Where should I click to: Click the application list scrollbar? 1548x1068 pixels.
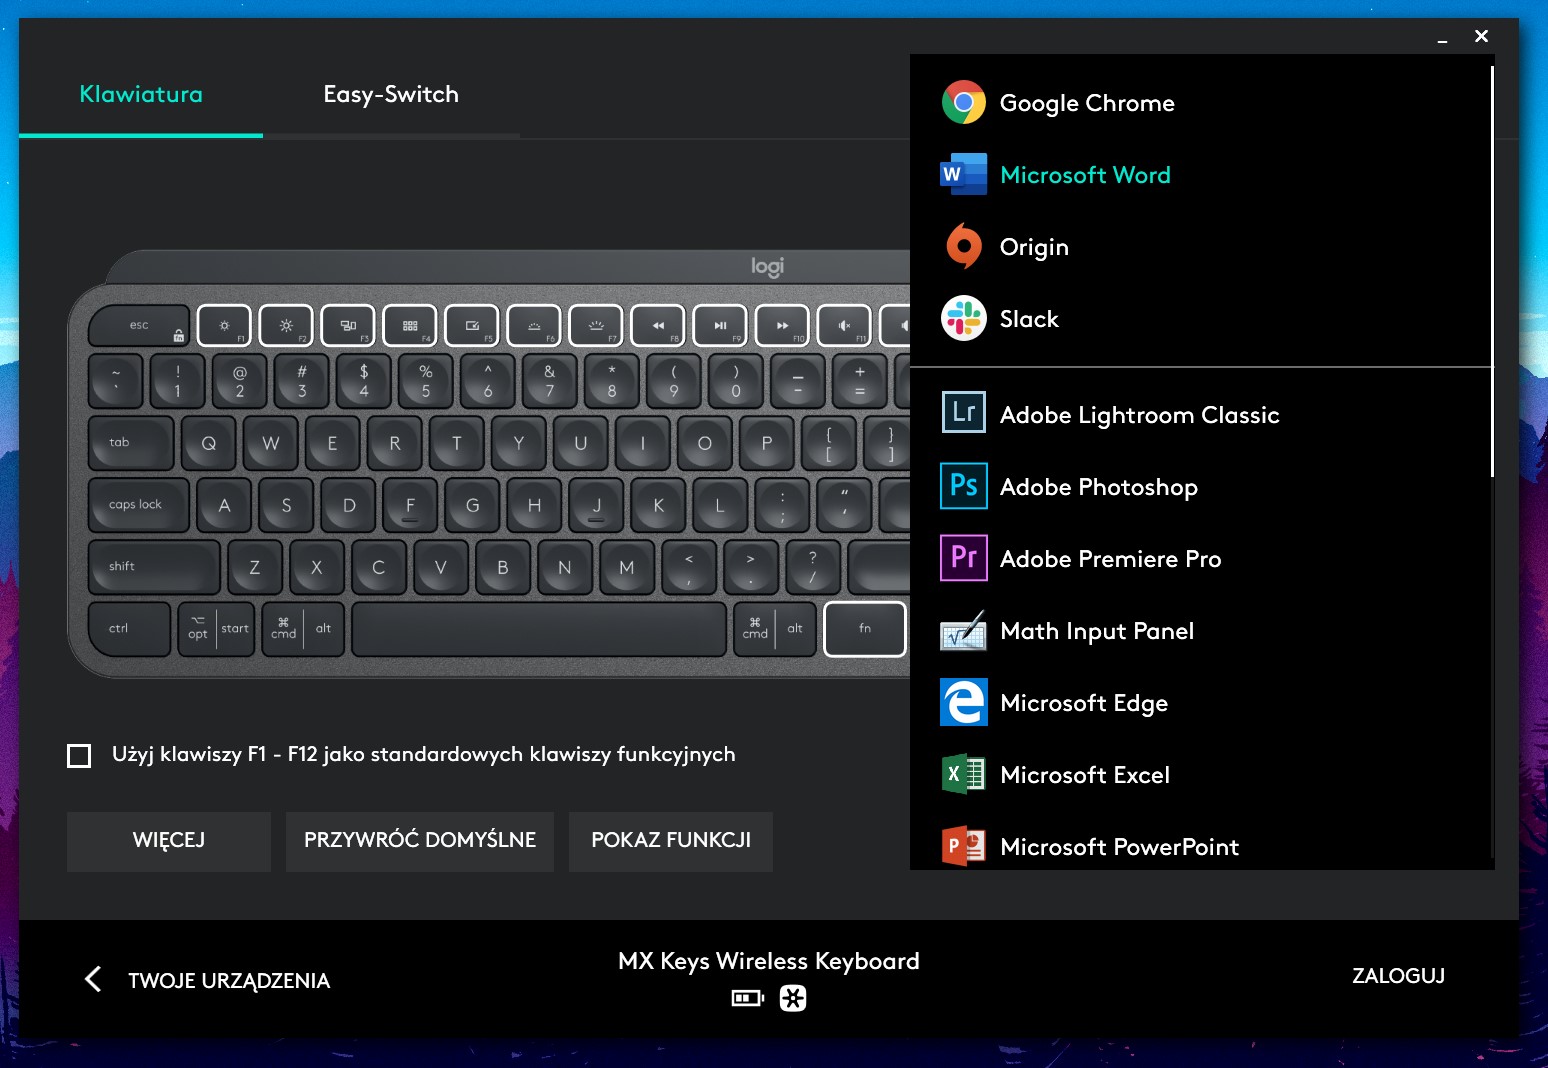pyautogui.click(x=1491, y=271)
